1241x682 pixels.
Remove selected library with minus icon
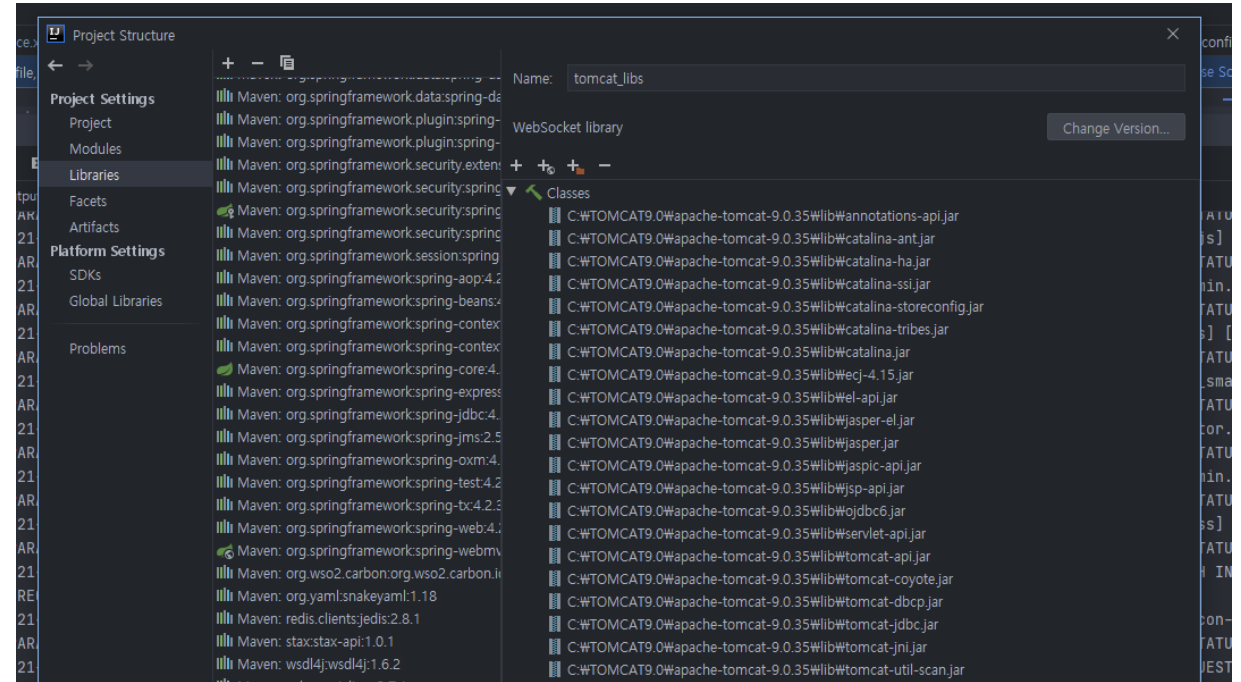point(257,62)
